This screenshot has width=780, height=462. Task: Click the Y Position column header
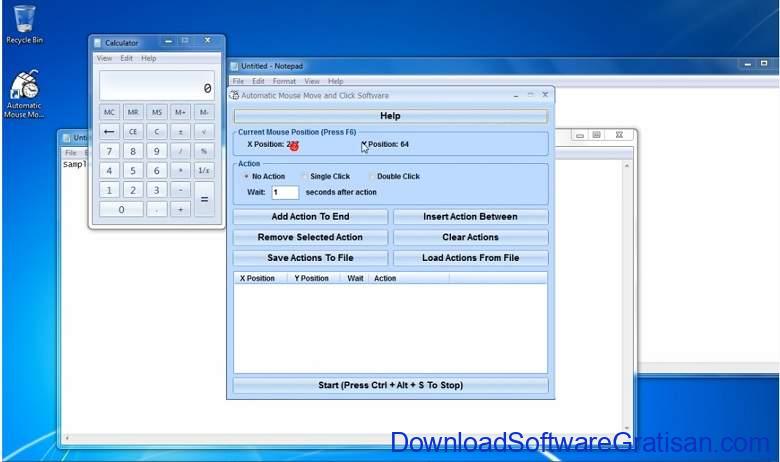(313, 278)
